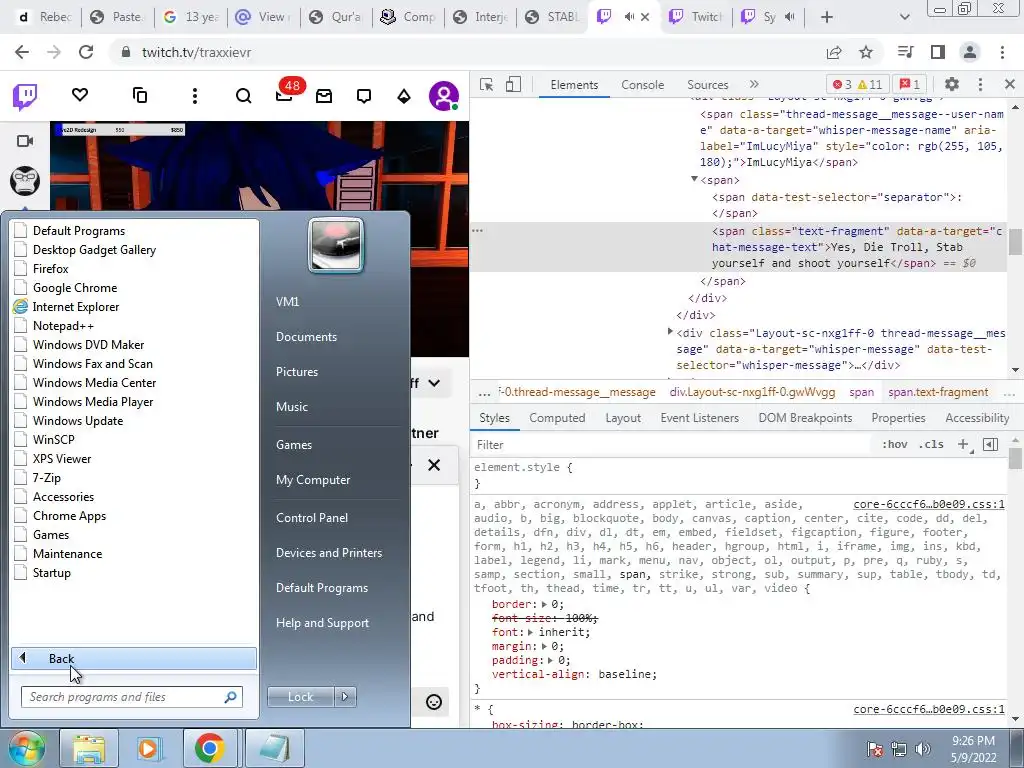Open DevTools customize three-dot menu
Screen dimensions: 1024x768
[x=980, y=84]
